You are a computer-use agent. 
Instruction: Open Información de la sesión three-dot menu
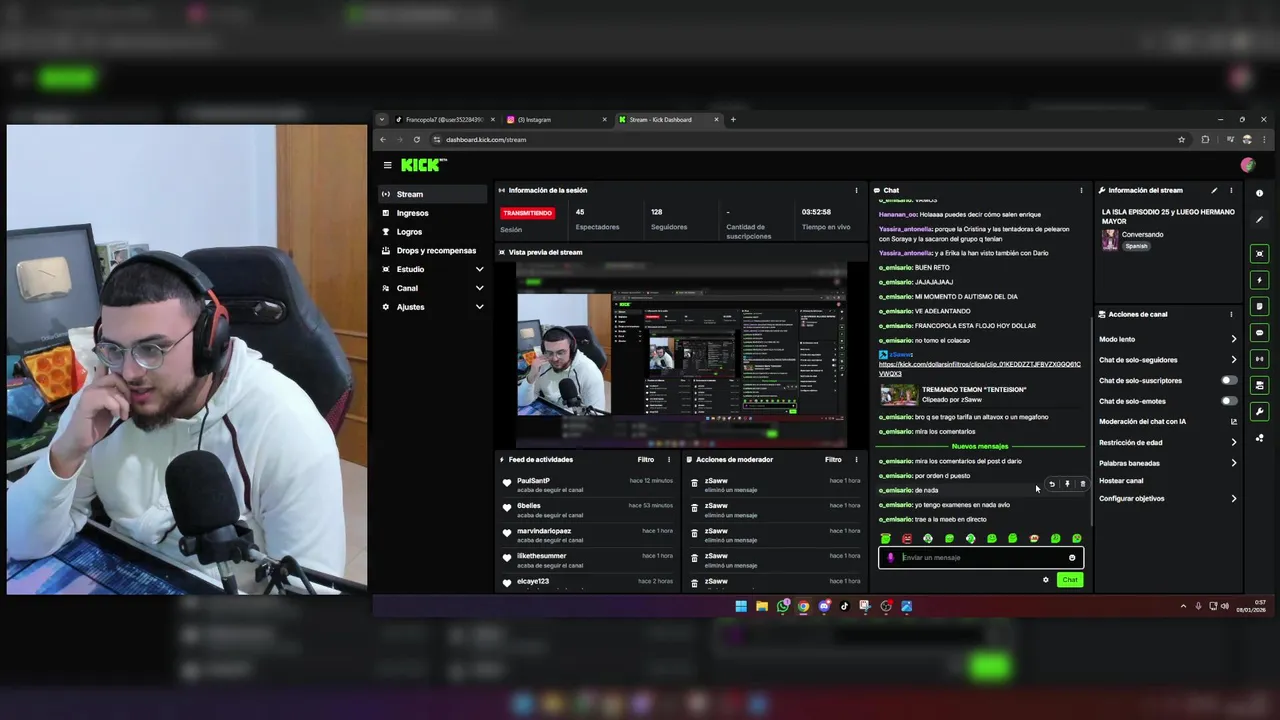[x=856, y=190]
